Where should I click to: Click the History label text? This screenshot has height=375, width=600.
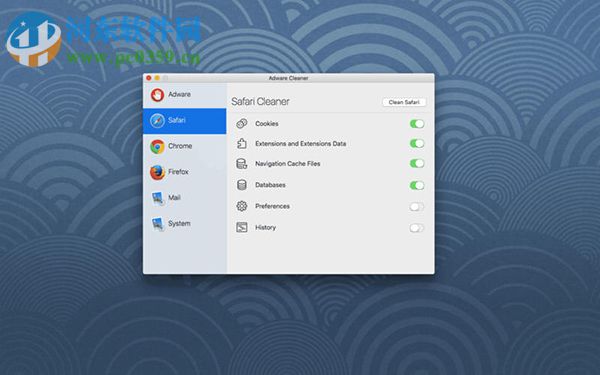click(266, 227)
